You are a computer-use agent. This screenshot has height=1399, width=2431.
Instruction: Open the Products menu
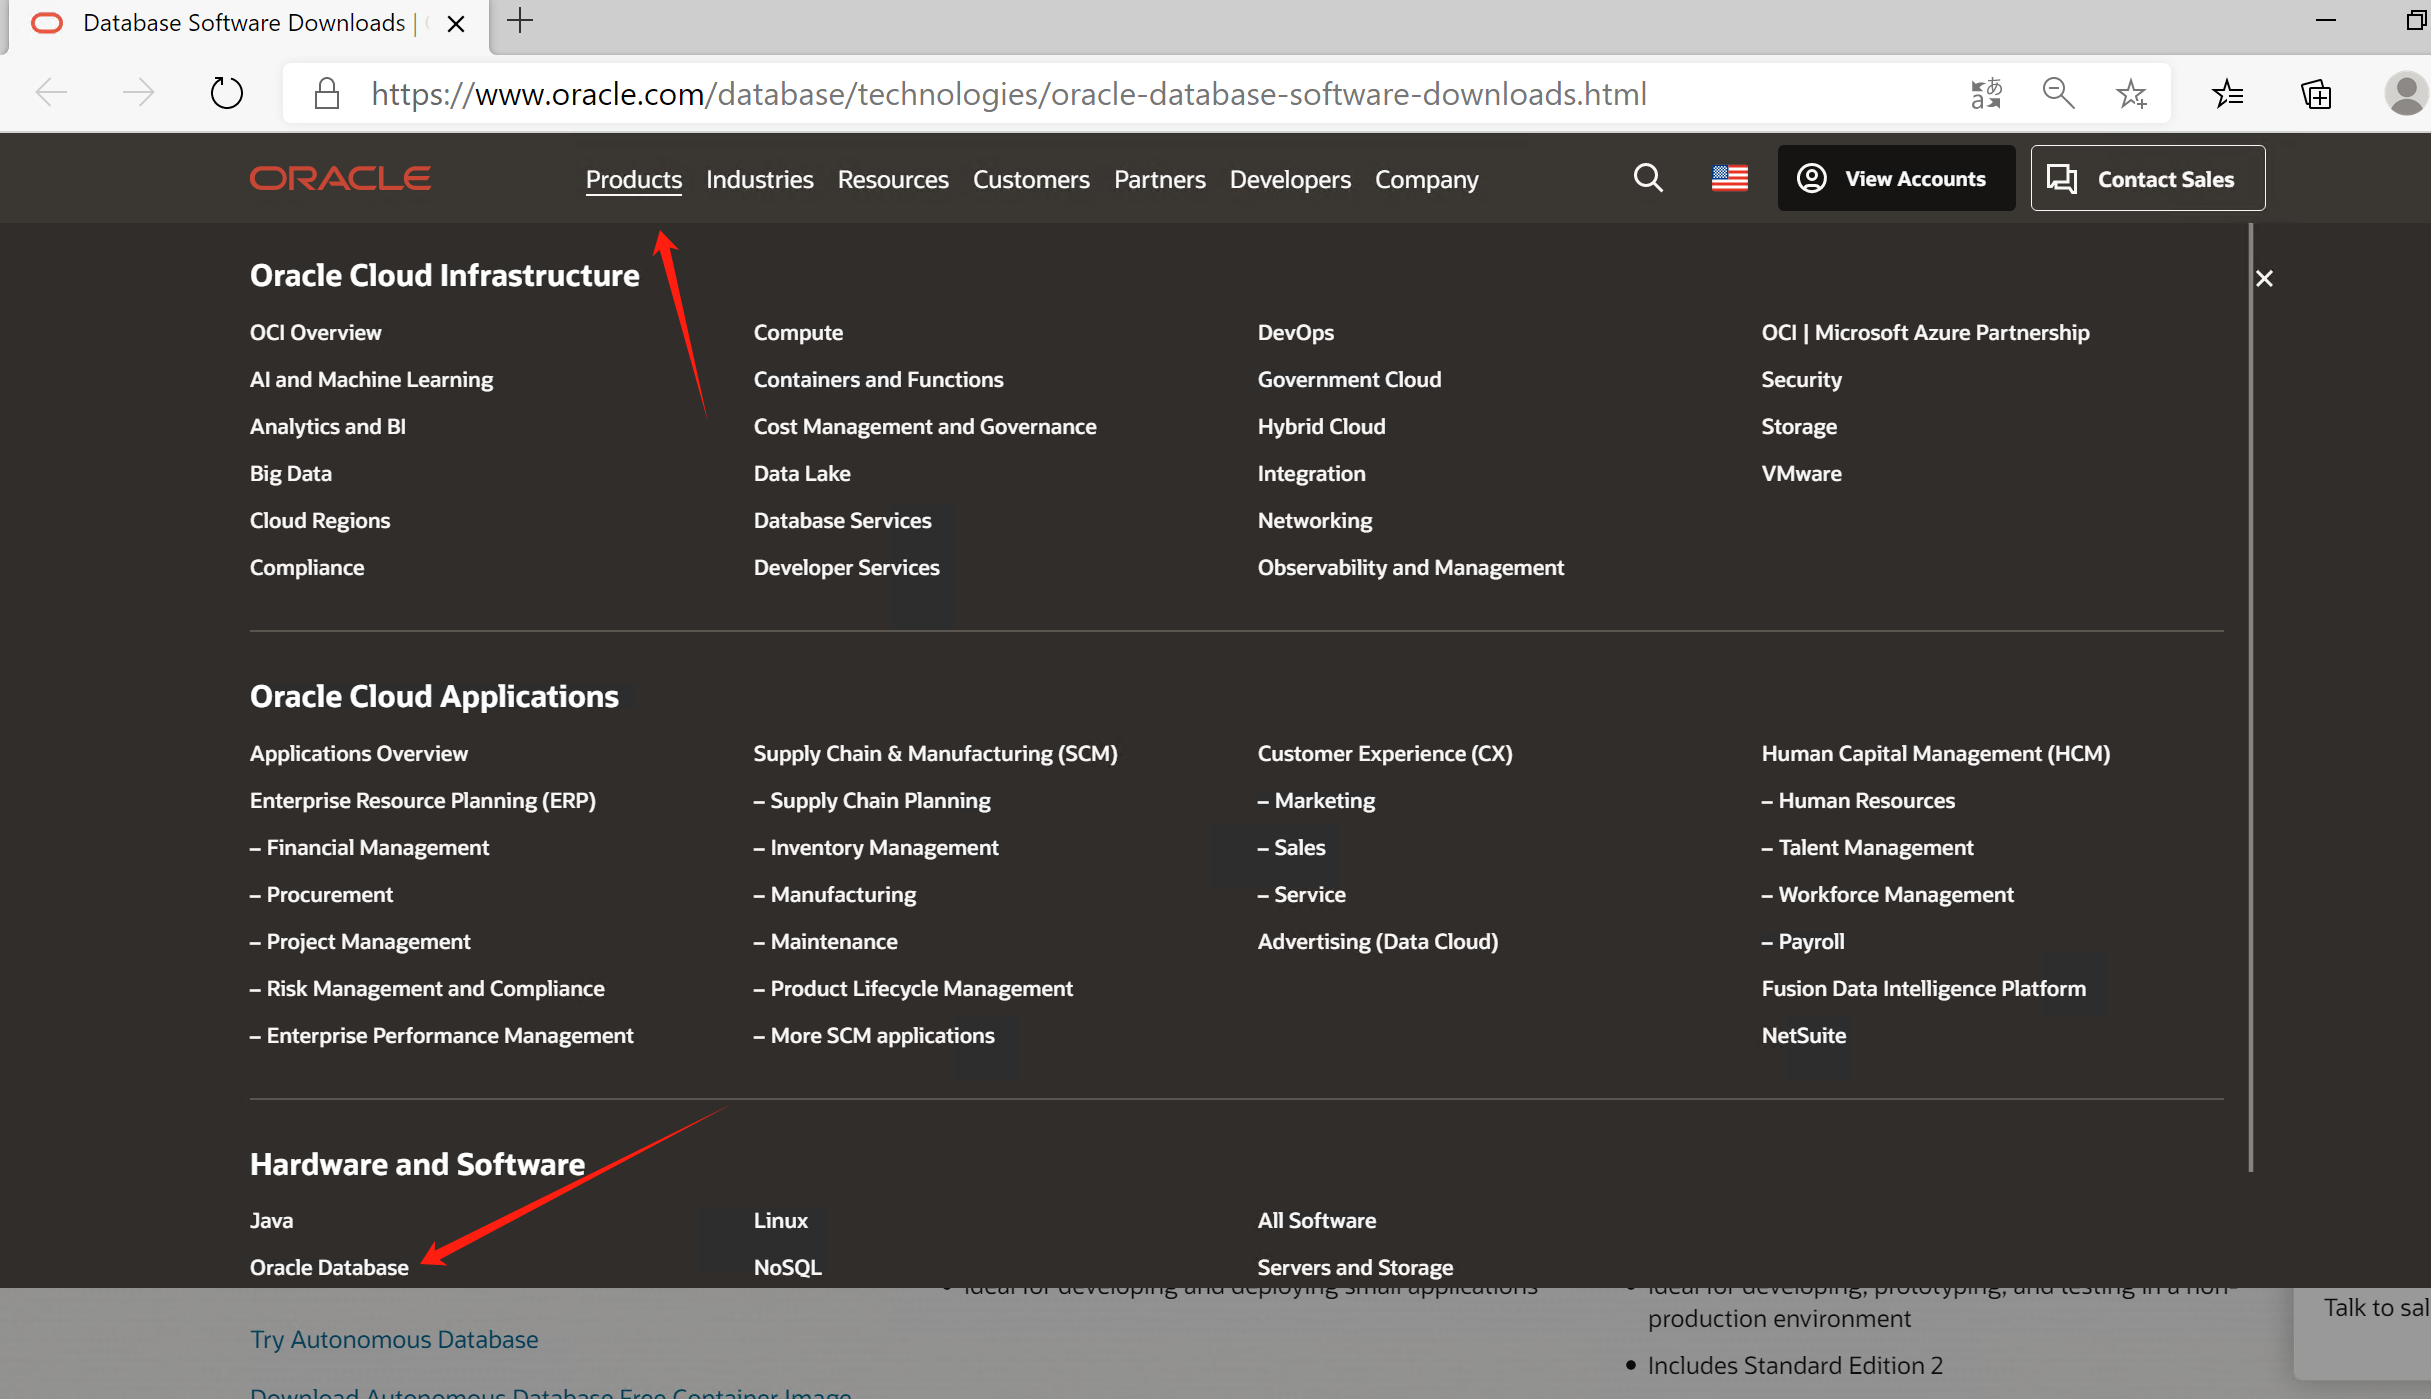[x=634, y=179]
